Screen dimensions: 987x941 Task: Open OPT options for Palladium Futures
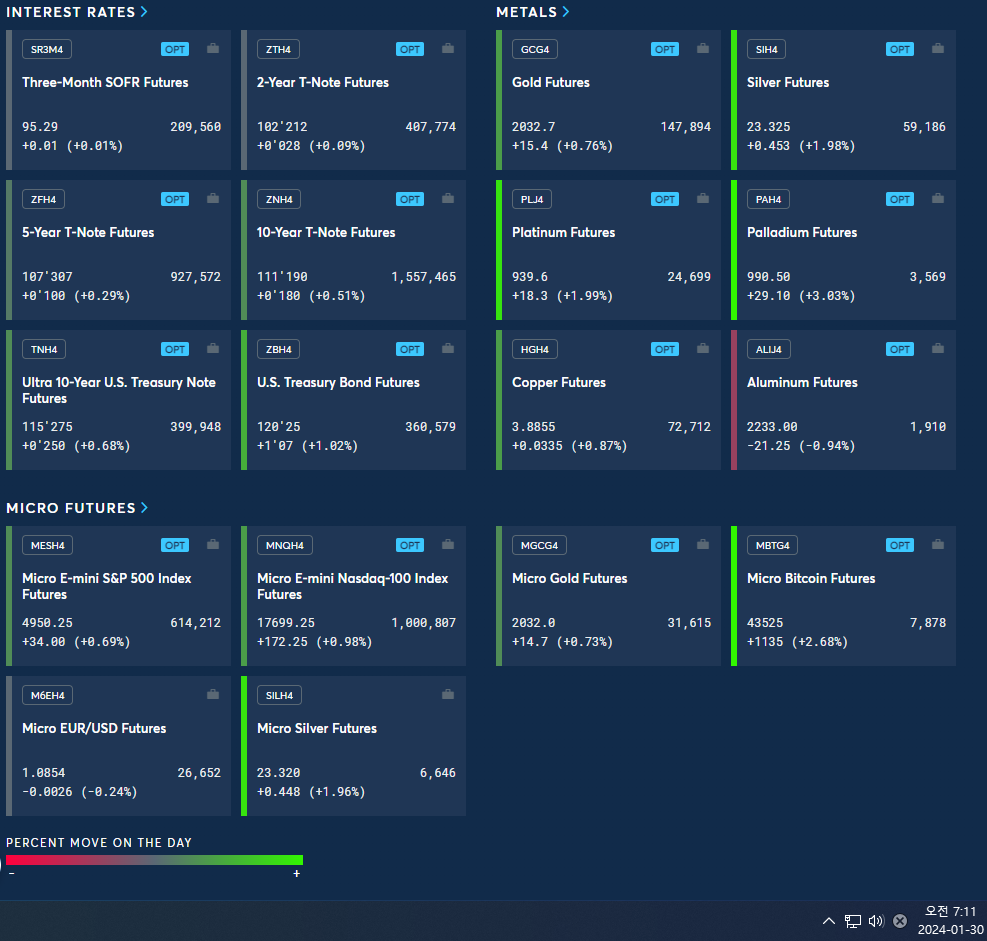(900, 199)
